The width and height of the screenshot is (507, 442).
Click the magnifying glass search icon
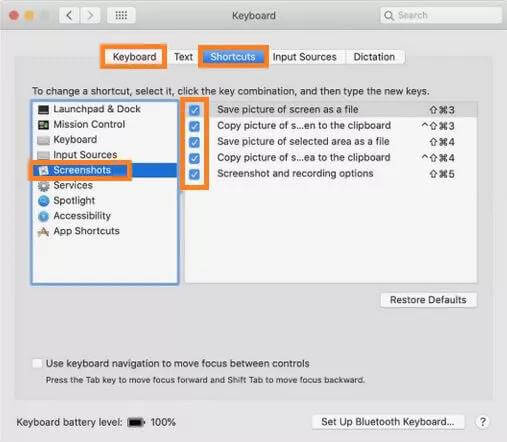click(389, 15)
